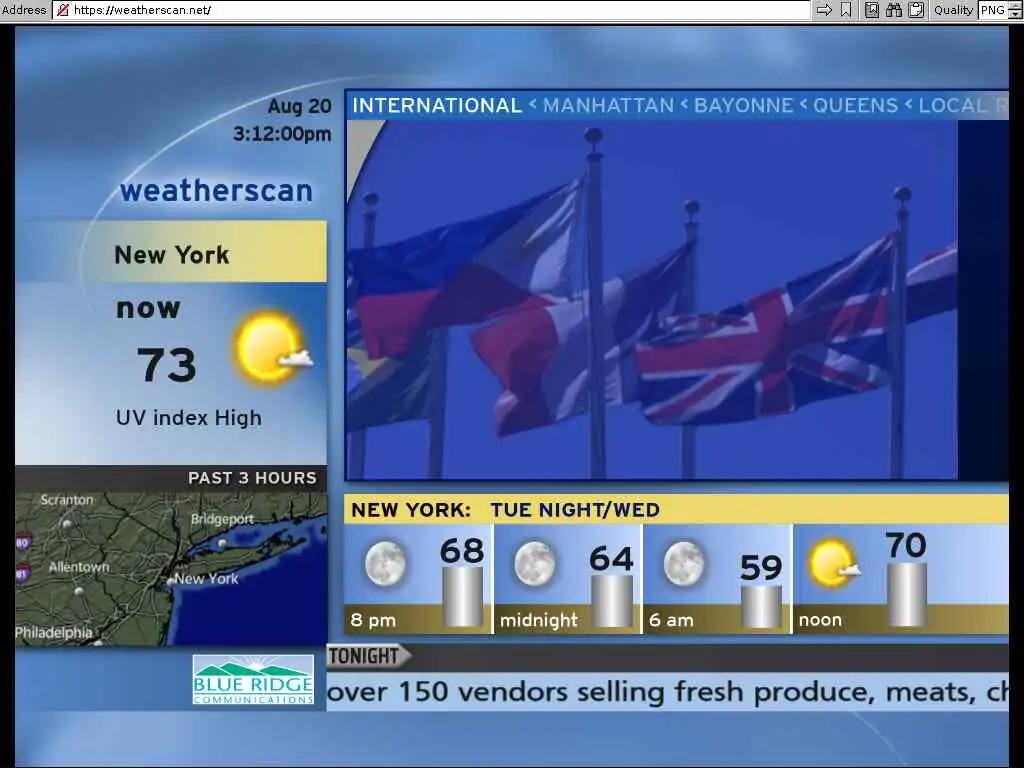Click the Quality stepper down arrow
Screen dimensions: 1024x768
(x=1016, y=14)
